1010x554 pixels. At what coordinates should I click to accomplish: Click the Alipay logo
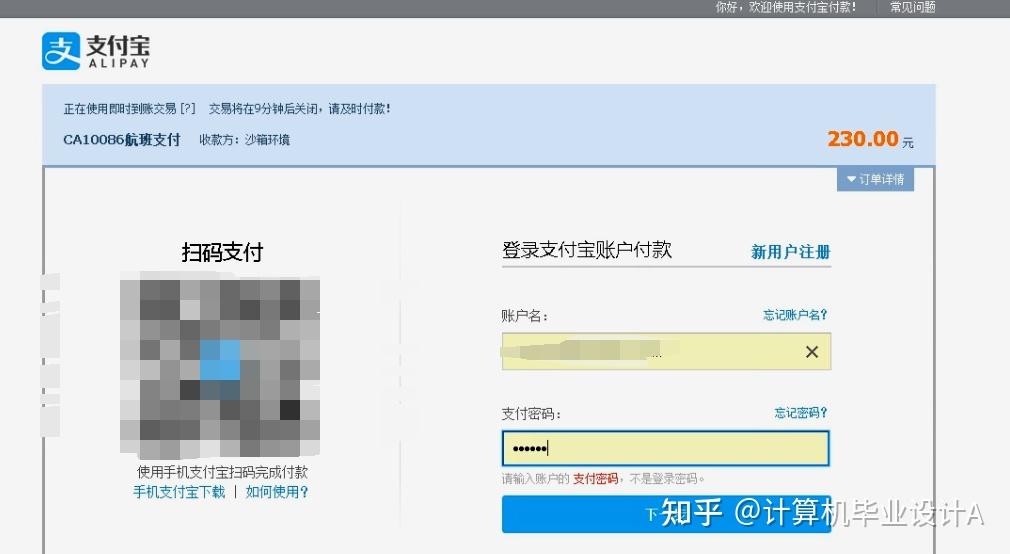(x=96, y=51)
